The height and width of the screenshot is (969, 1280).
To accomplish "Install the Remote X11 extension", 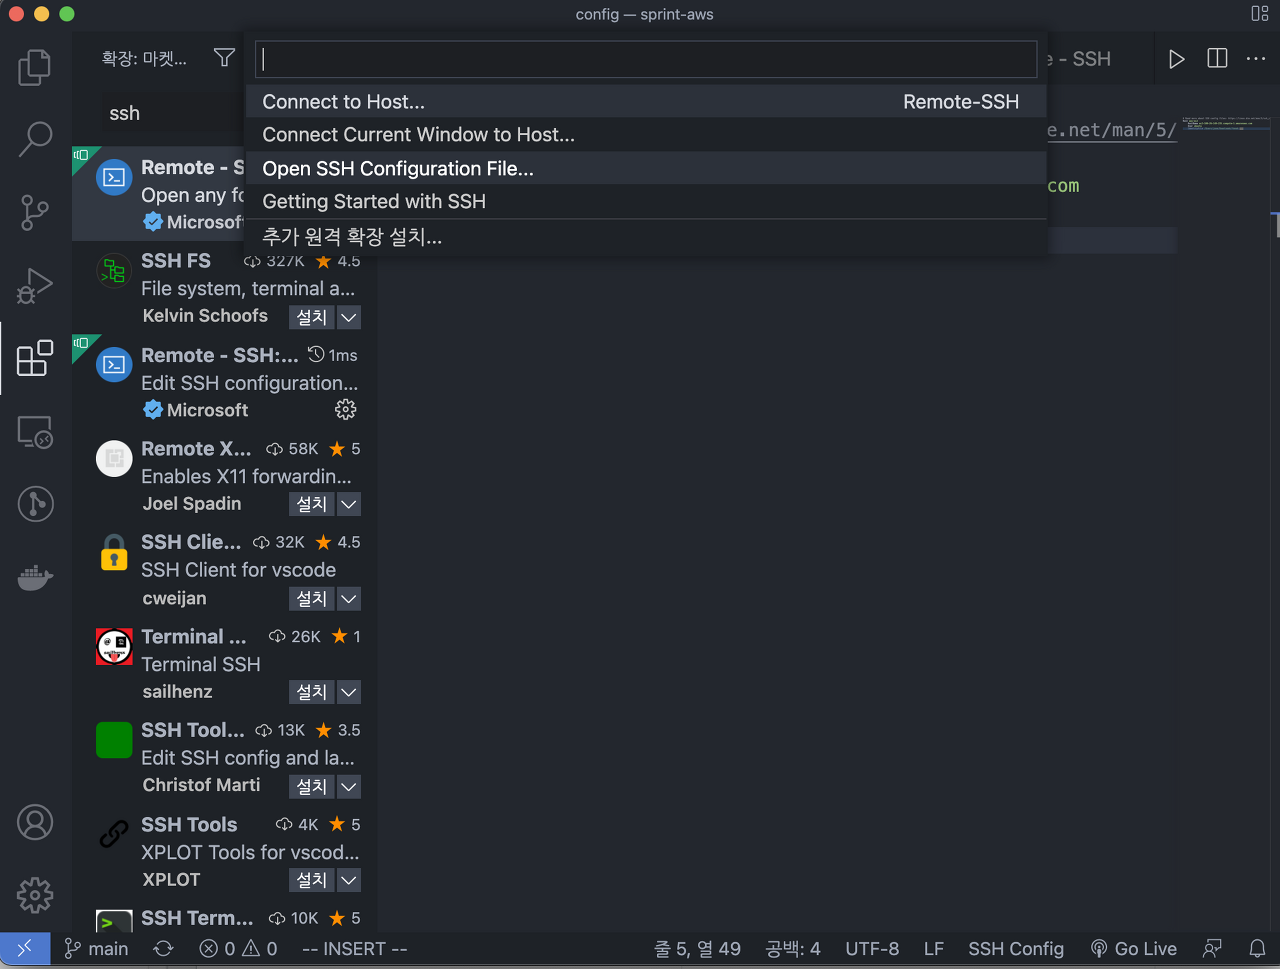I will click(x=312, y=504).
